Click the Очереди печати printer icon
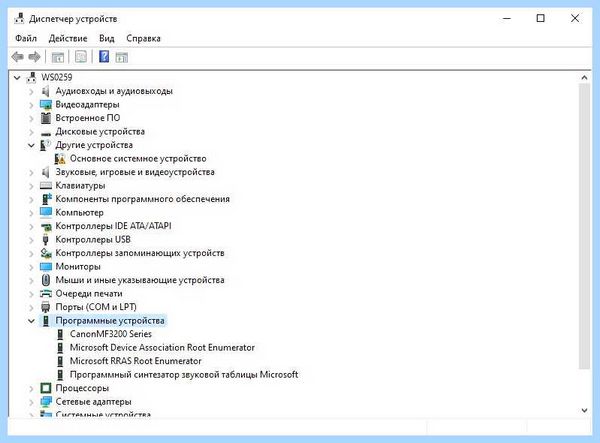The image size is (600, 443). [x=46, y=294]
